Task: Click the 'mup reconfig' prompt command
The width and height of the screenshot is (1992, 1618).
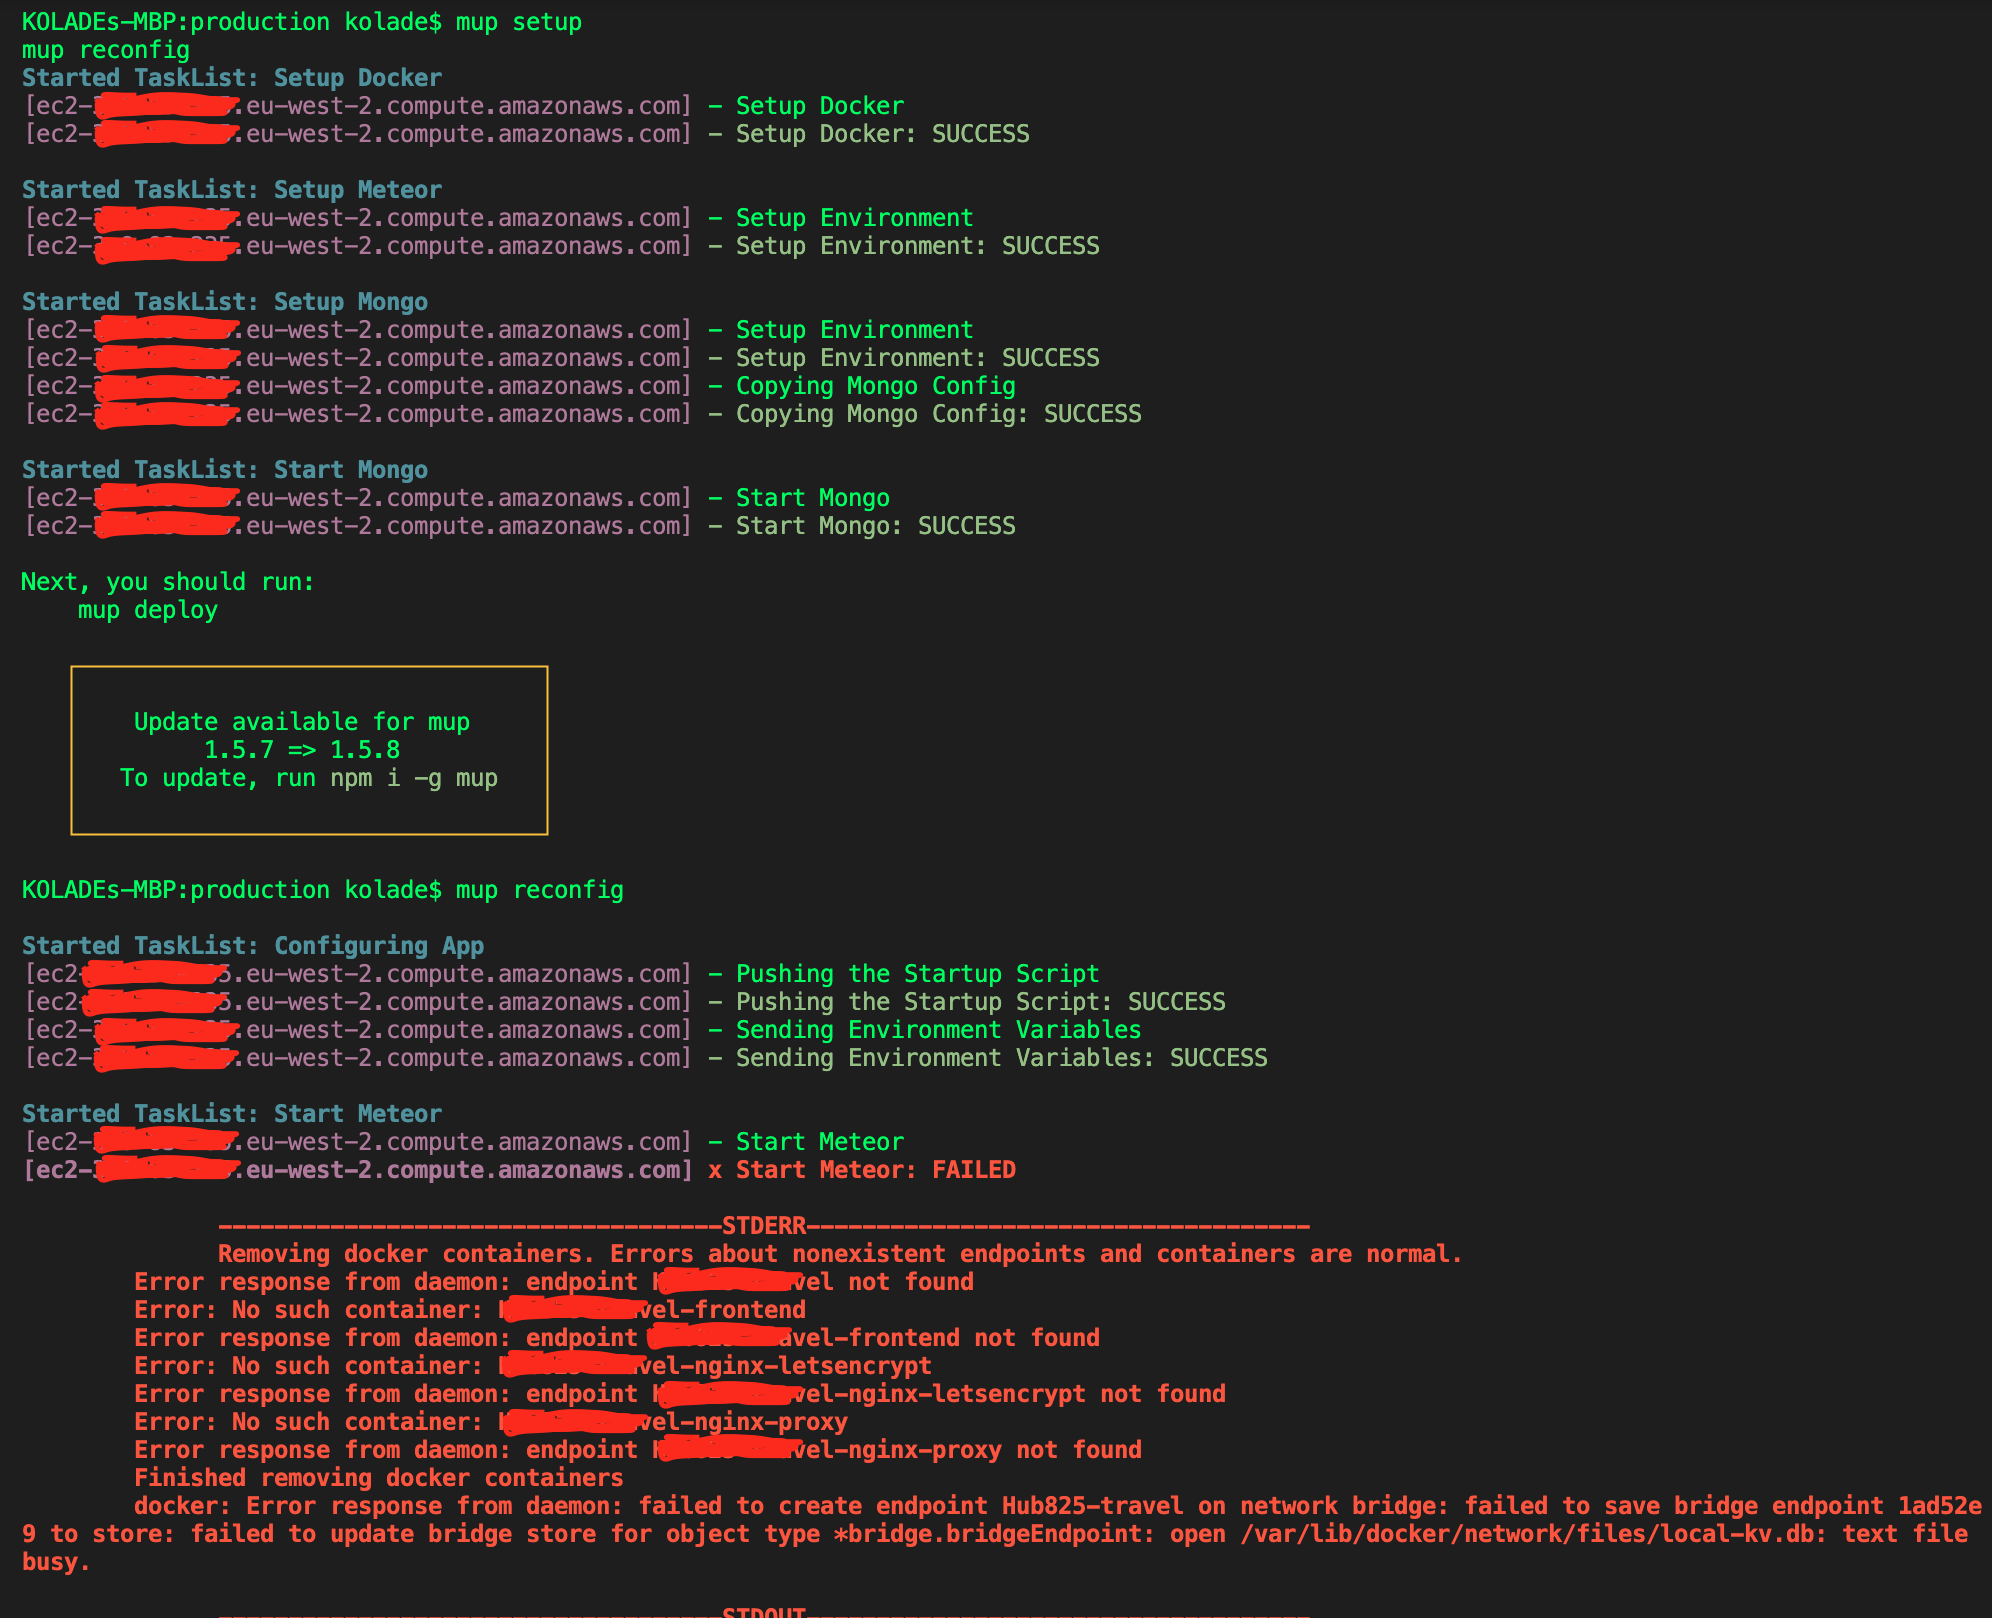Action: point(540,890)
